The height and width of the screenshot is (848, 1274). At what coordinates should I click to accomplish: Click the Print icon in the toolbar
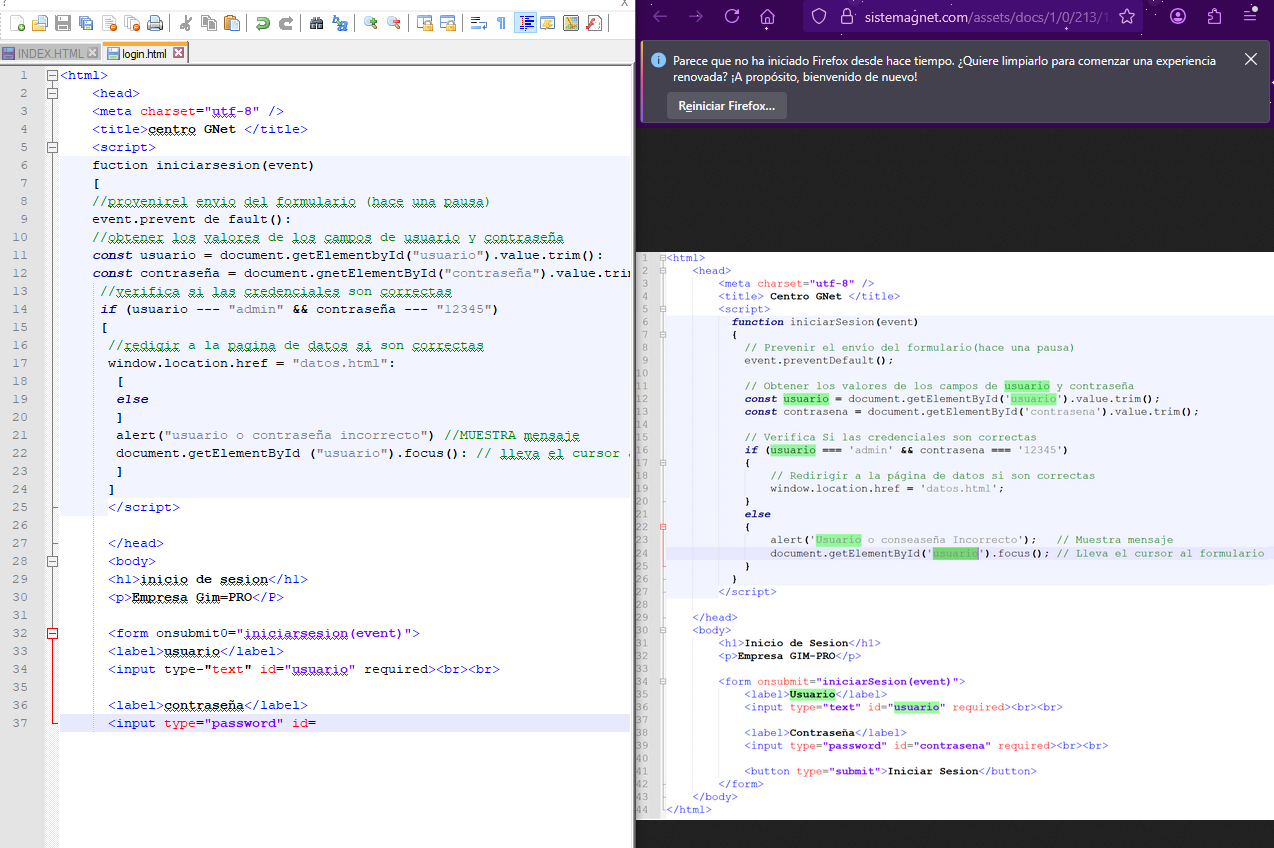(155, 23)
